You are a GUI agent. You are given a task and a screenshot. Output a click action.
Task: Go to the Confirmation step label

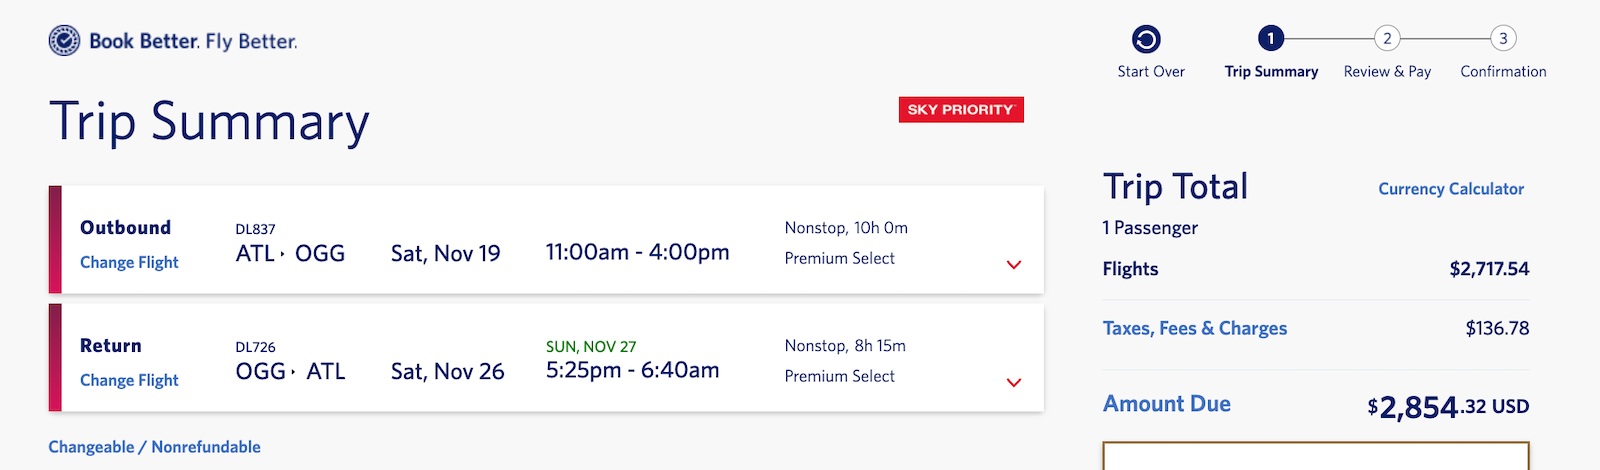pos(1503,72)
